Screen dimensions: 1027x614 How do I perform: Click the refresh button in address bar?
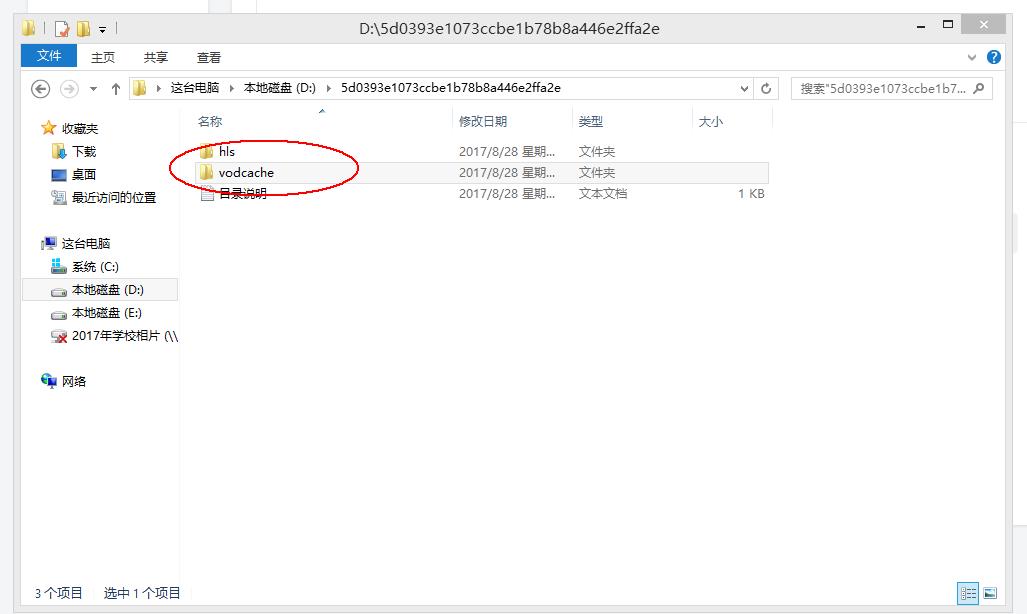click(x=767, y=88)
